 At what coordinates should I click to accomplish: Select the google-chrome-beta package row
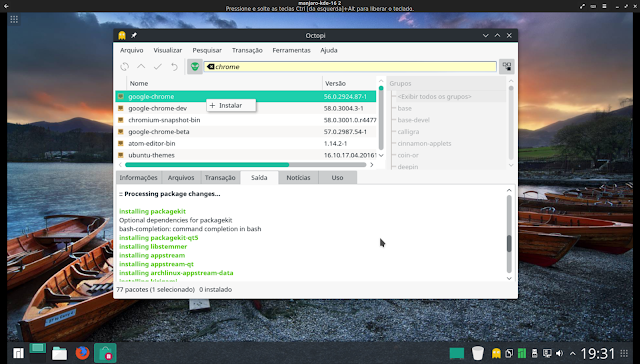click(246, 132)
